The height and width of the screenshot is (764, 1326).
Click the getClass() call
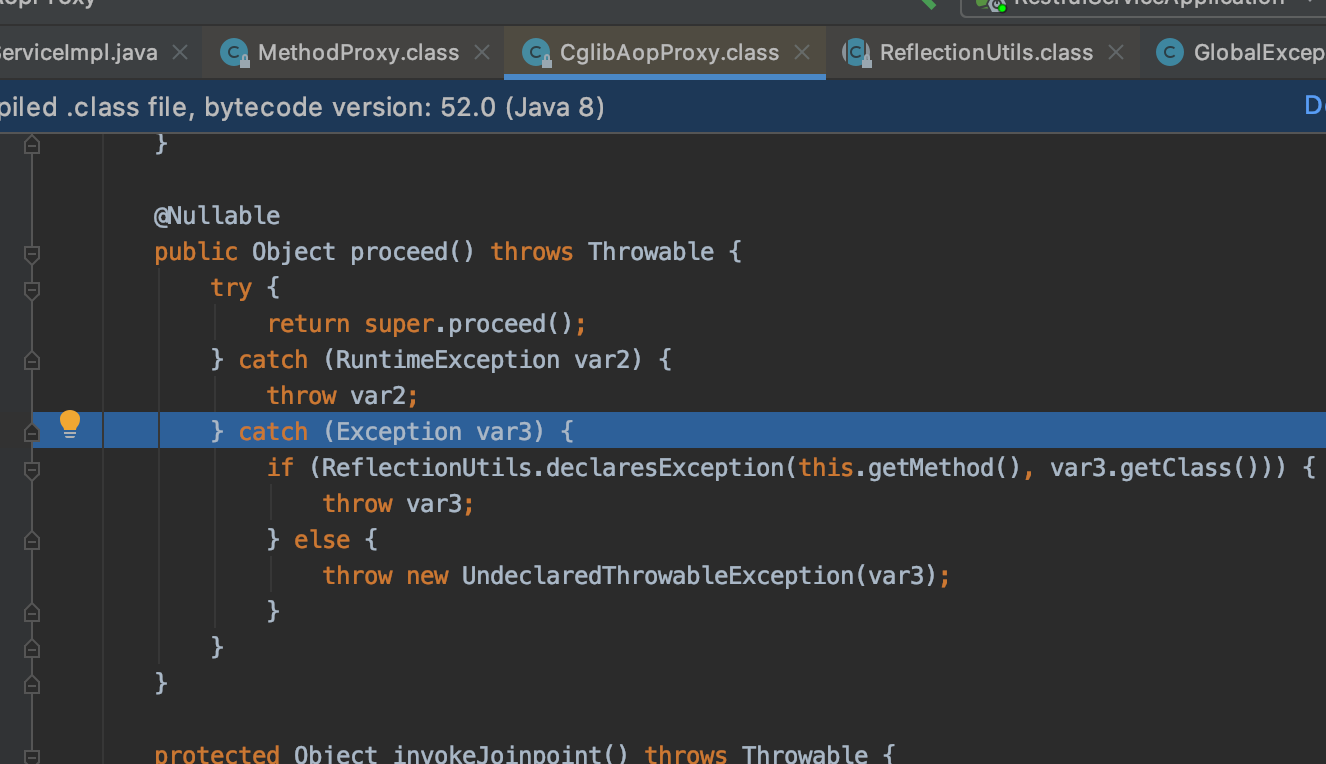1189,468
